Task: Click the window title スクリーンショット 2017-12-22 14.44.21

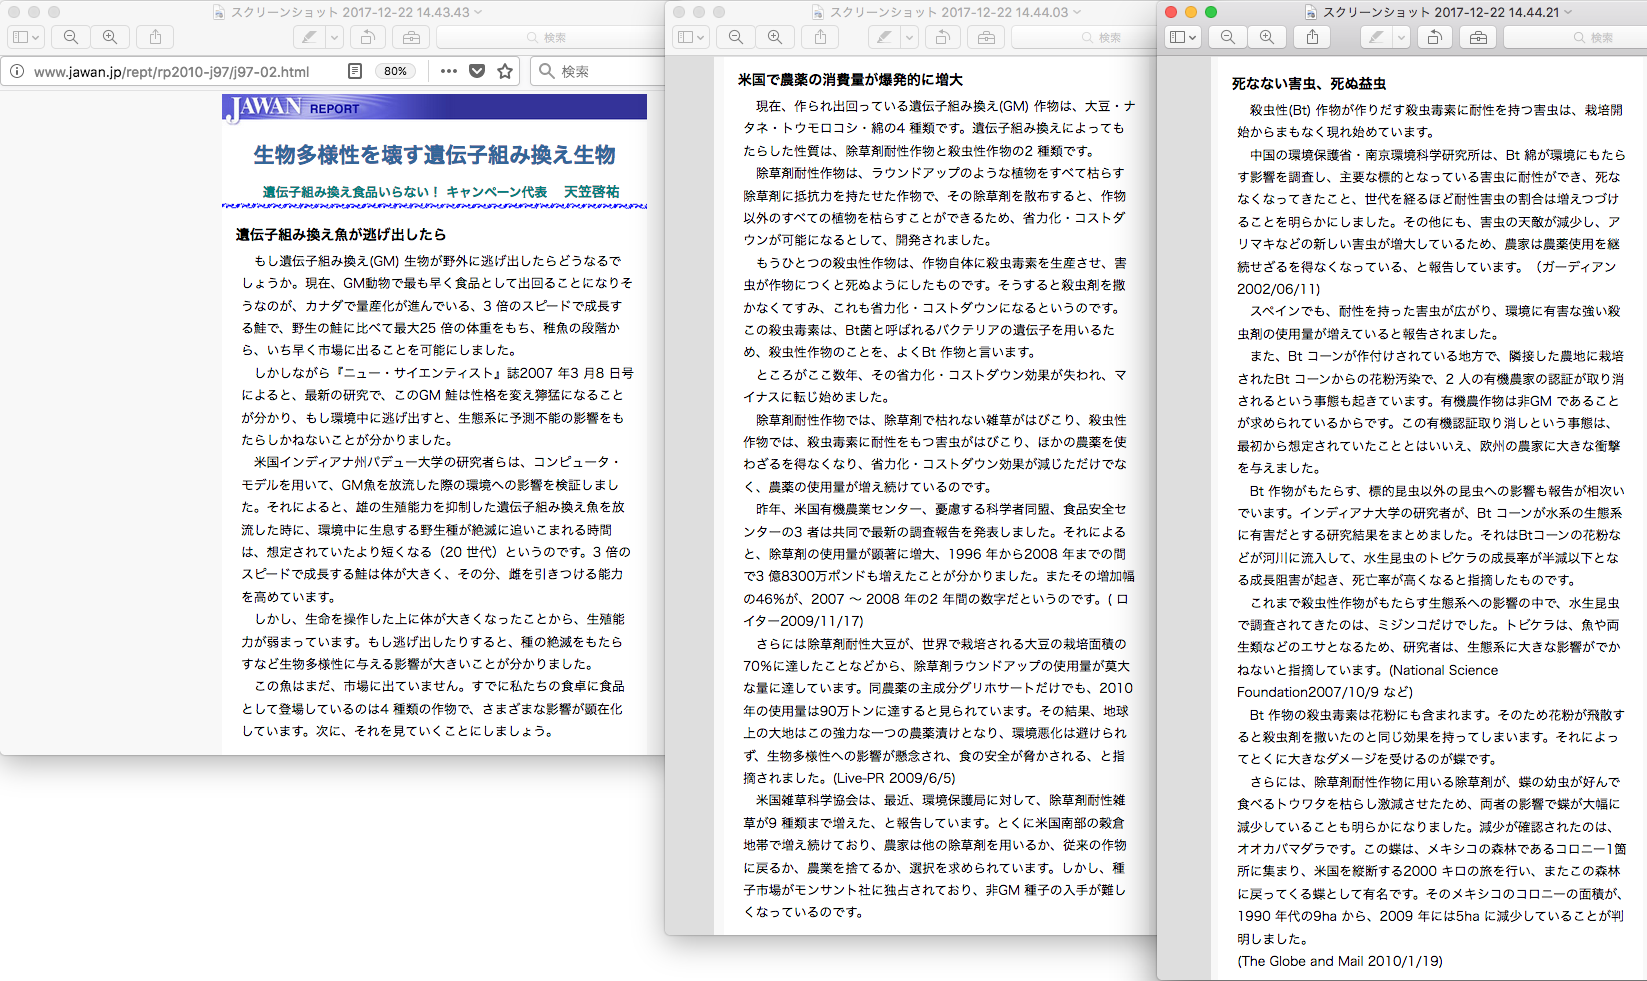Action: (x=1441, y=12)
